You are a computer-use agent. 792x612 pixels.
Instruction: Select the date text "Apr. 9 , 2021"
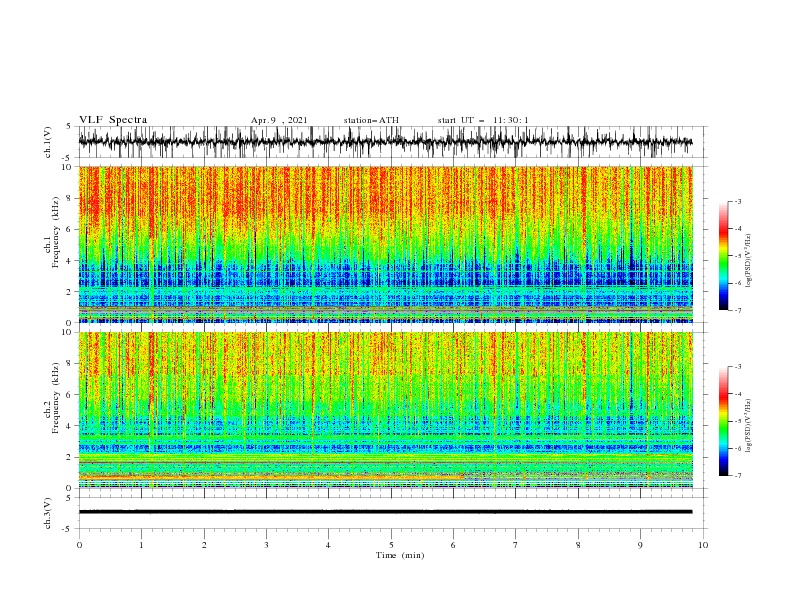point(279,120)
